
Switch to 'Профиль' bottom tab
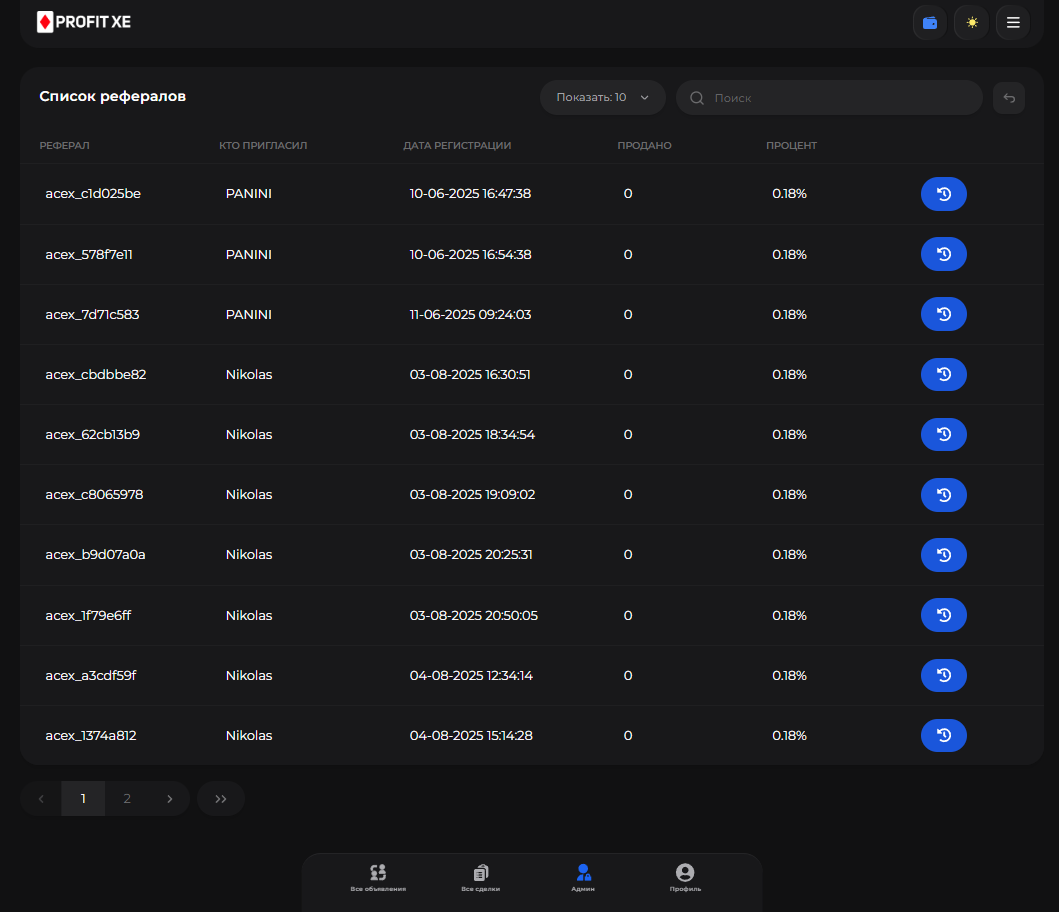tap(685, 878)
